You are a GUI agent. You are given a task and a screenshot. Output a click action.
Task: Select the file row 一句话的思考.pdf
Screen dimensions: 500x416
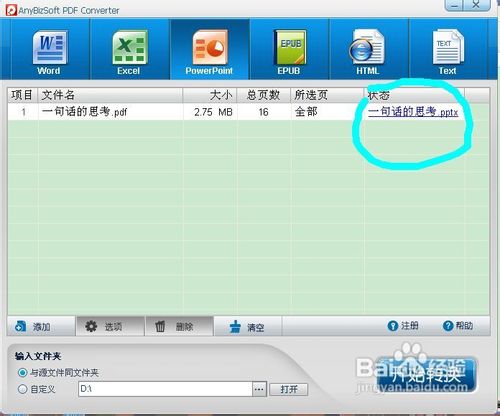click(x=248, y=112)
